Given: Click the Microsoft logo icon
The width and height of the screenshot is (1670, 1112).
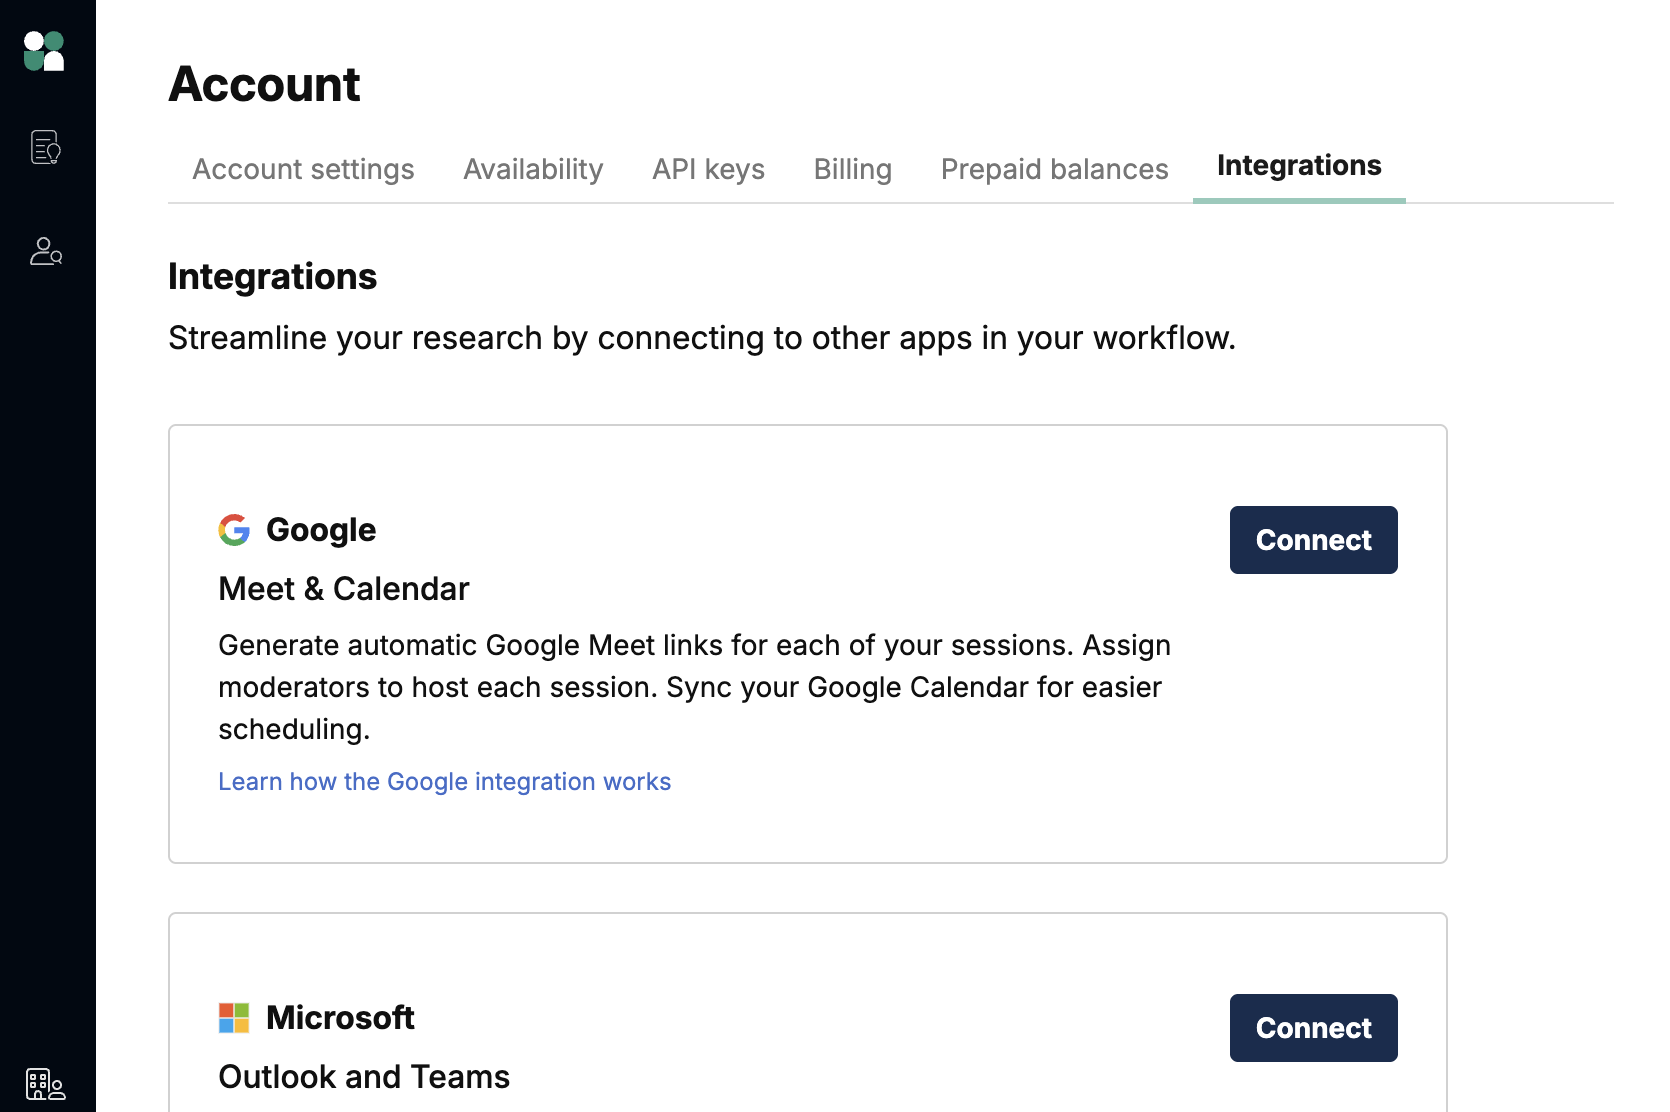Looking at the screenshot, I should point(234,1018).
